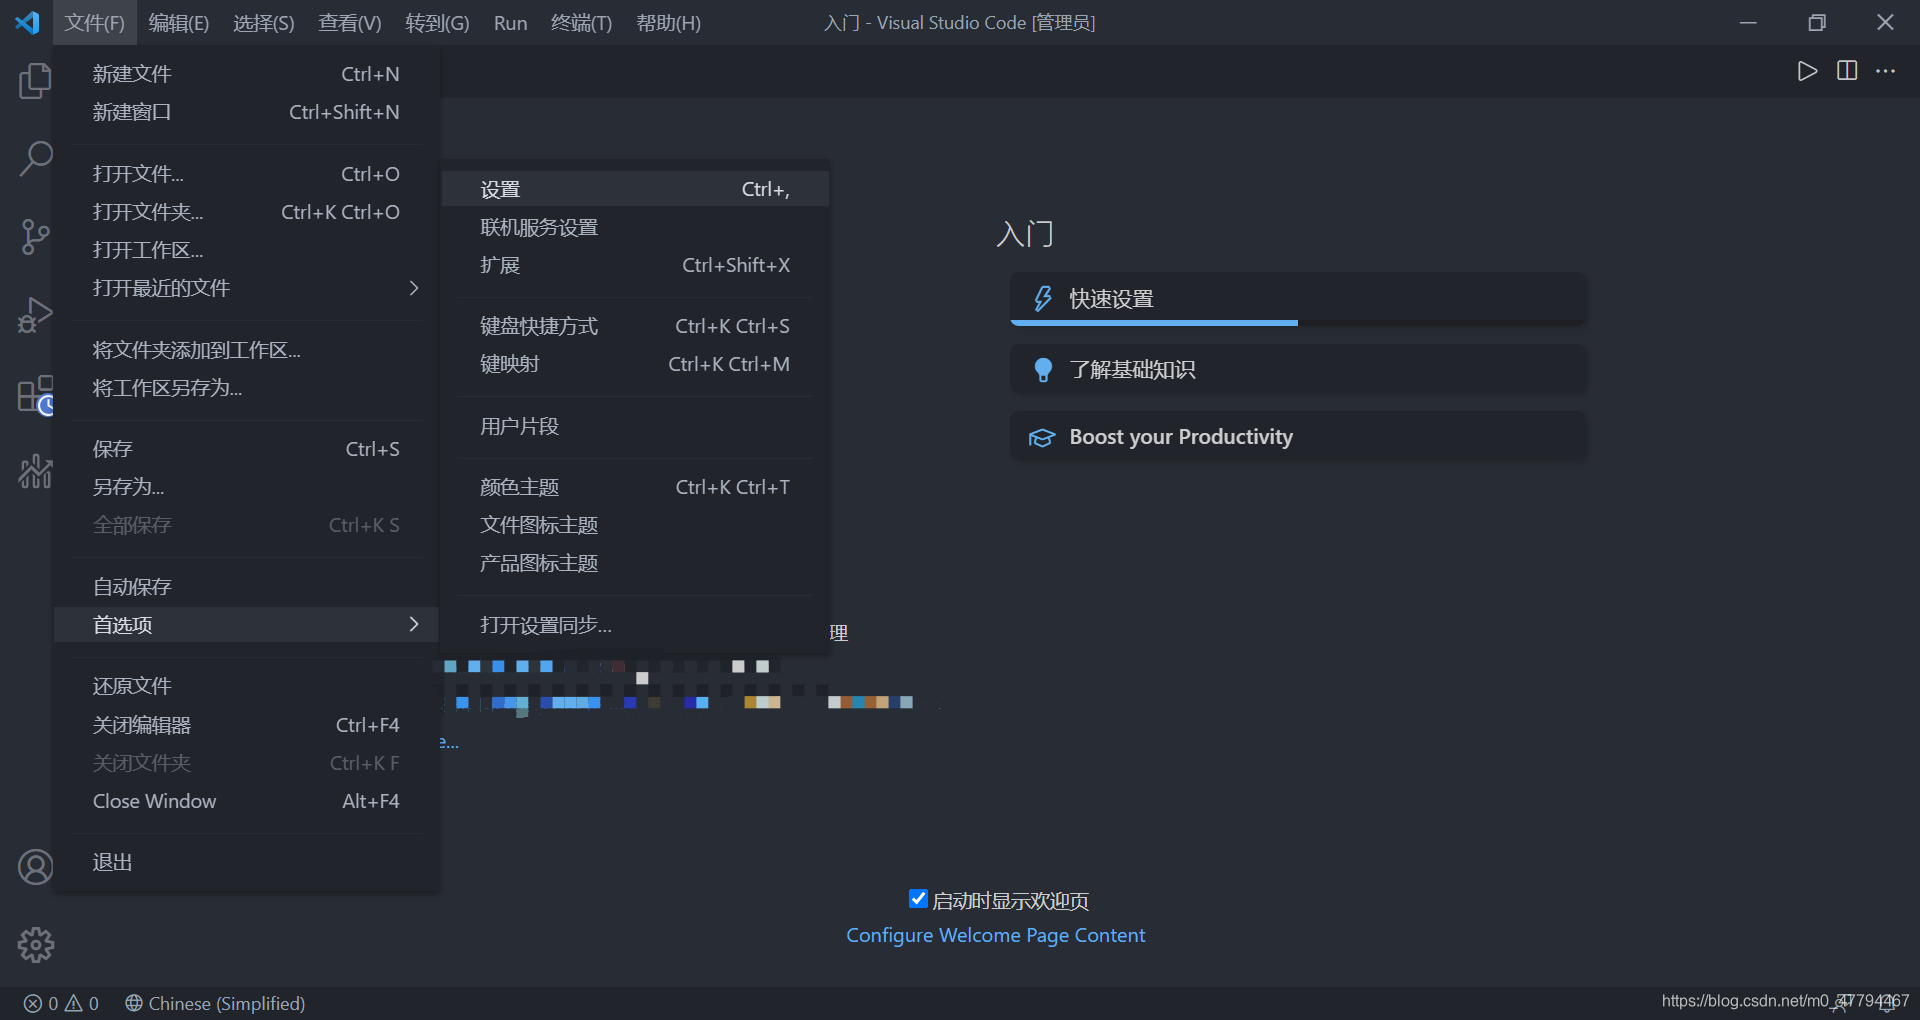Open the Extensions icon
The width and height of the screenshot is (1920, 1020).
(x=35, y=394)
